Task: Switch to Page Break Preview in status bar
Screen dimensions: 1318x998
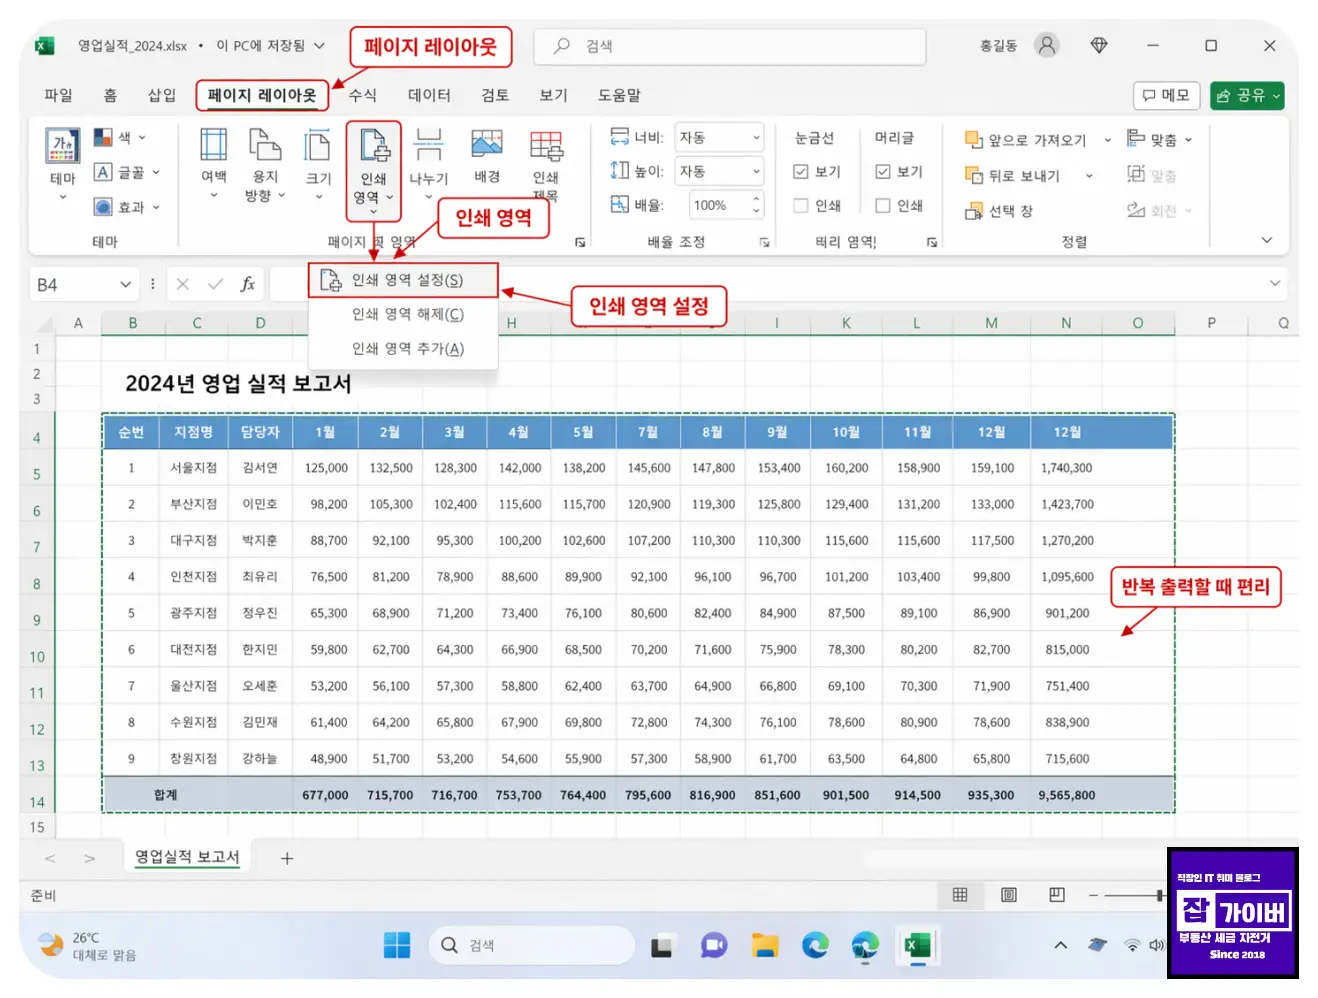Action: 1057,895
